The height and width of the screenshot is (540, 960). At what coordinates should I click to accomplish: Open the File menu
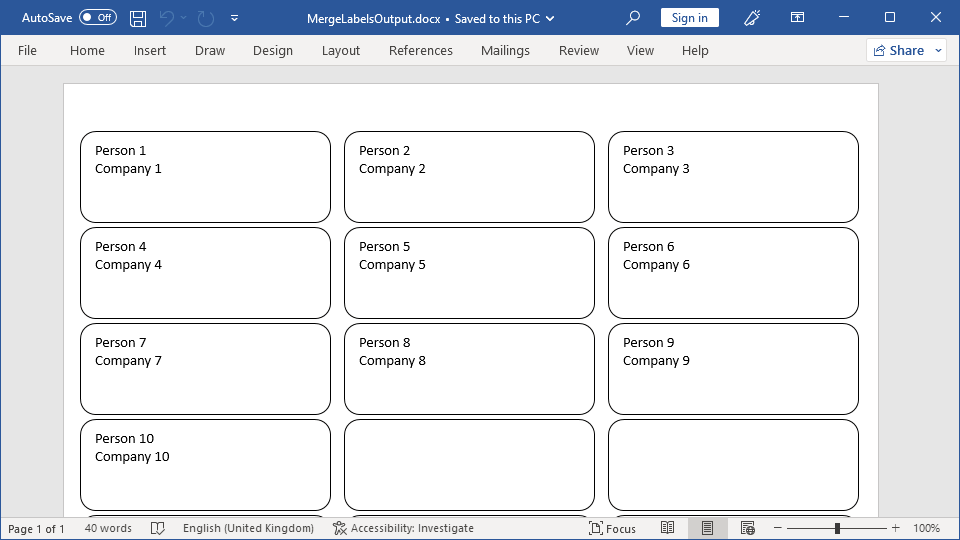coord(27,51)
